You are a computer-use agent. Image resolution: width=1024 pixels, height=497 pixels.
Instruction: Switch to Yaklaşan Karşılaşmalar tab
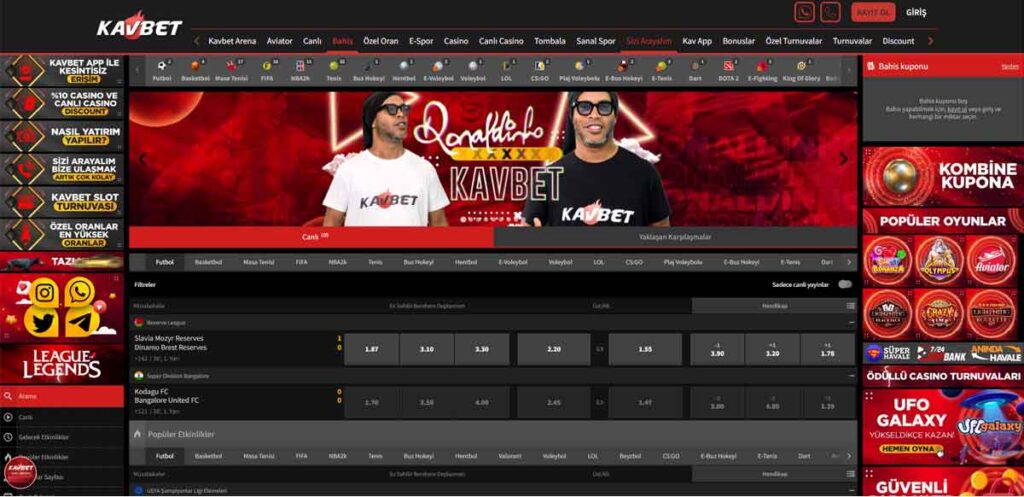675,237
